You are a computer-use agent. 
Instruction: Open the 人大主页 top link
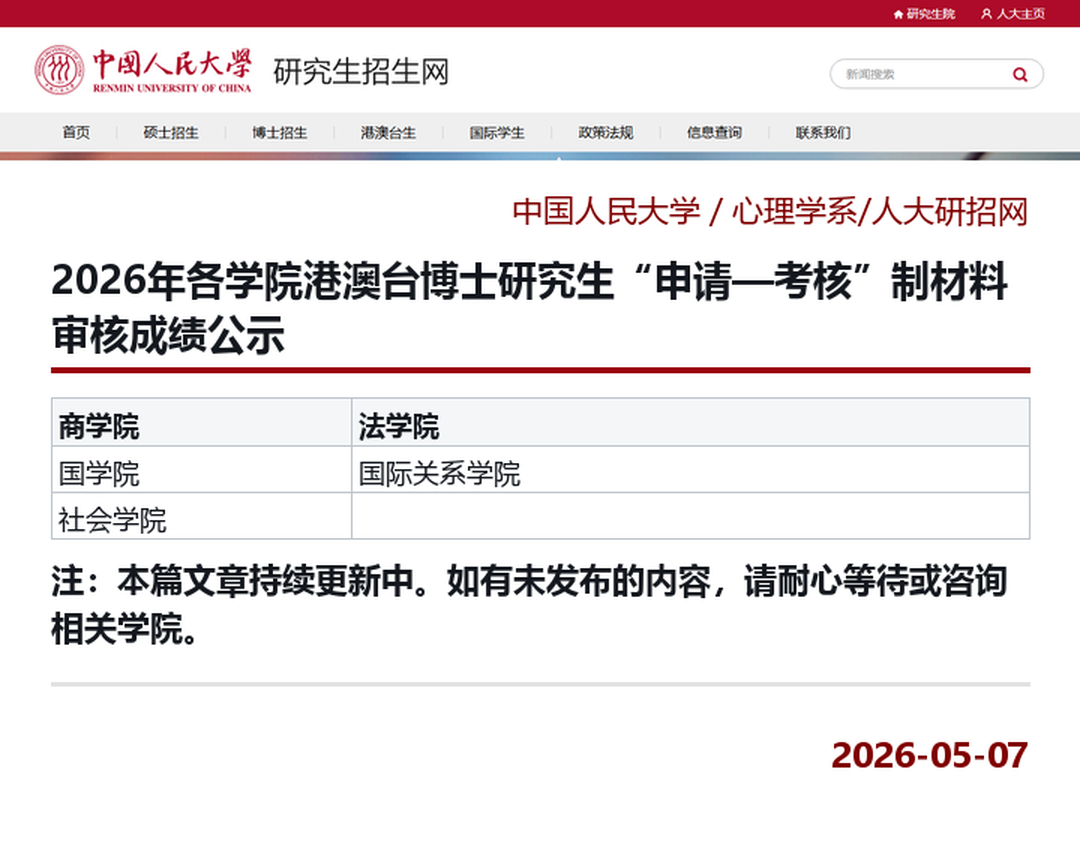pyautogui.click(x=1021, y=14)
